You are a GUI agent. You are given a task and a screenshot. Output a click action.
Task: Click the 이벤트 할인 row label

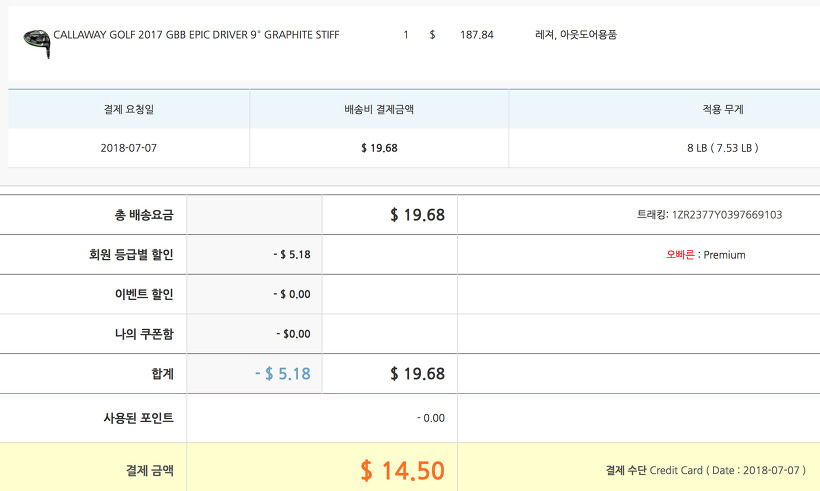pyautogui.click(x=145, y=294)
